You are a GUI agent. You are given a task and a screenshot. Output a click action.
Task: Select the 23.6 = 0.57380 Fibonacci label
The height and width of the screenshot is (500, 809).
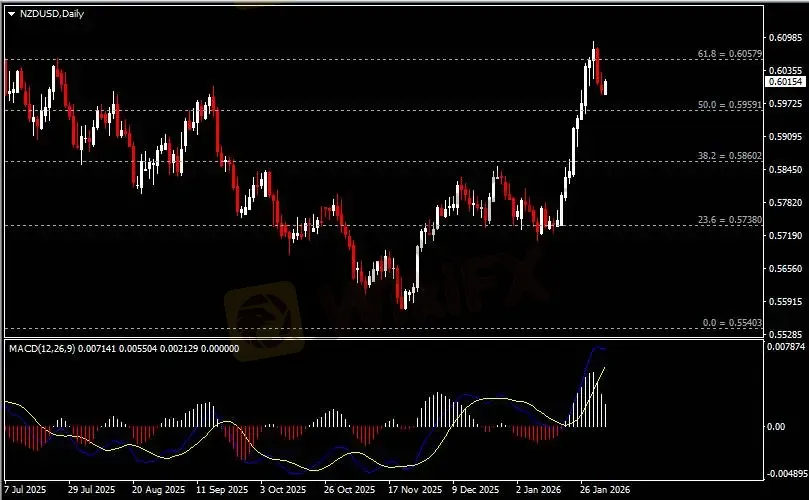(730, 220)
